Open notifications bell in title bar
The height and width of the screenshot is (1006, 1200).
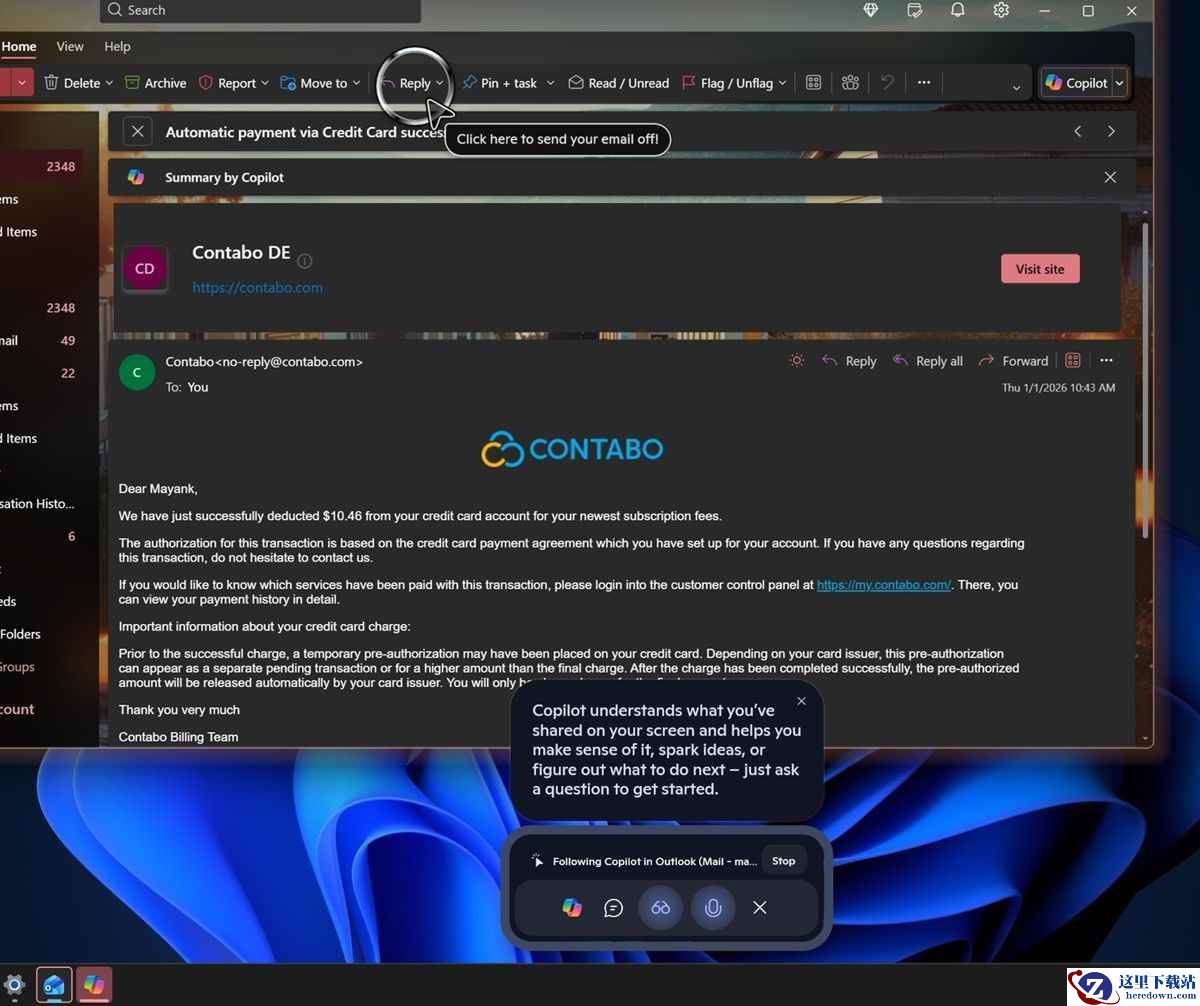pyautogui.click(x=957, y=10)
